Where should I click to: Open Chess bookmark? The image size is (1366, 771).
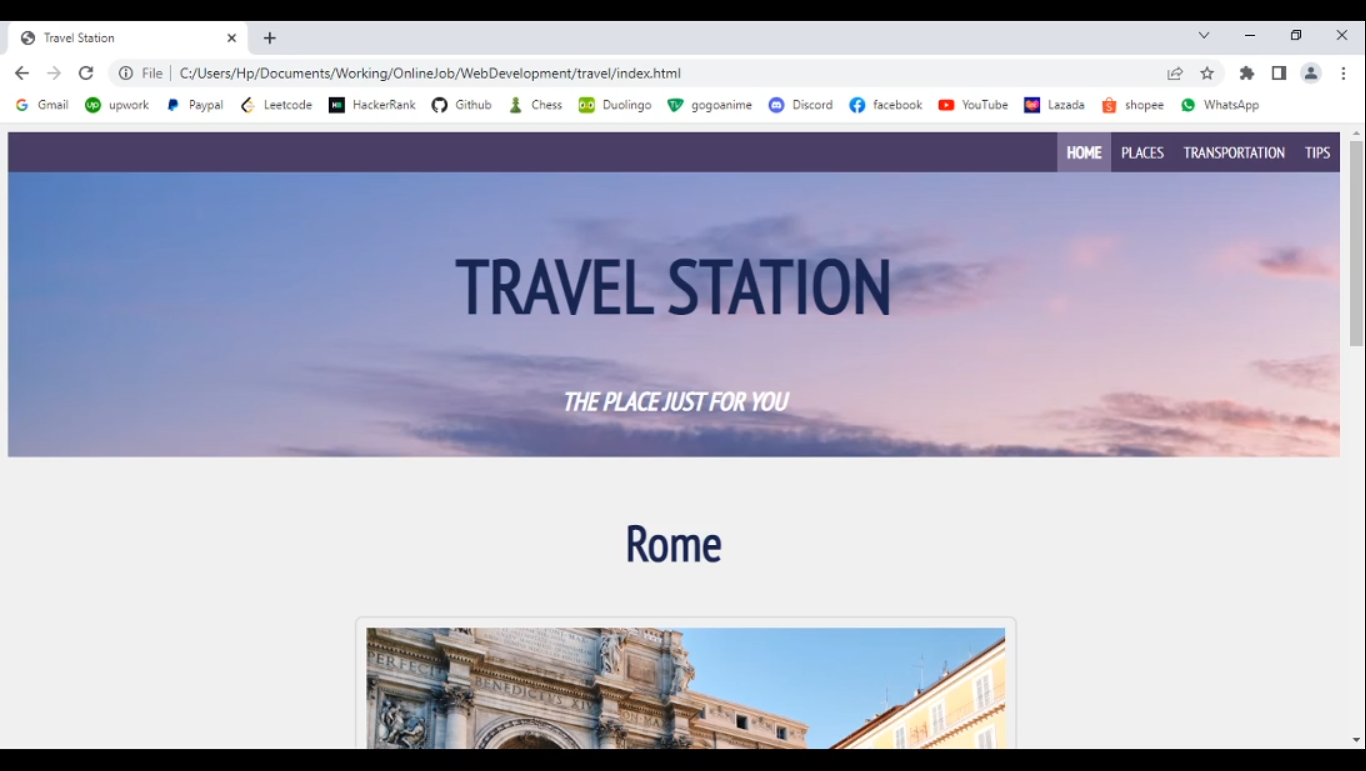click(536, 105)
